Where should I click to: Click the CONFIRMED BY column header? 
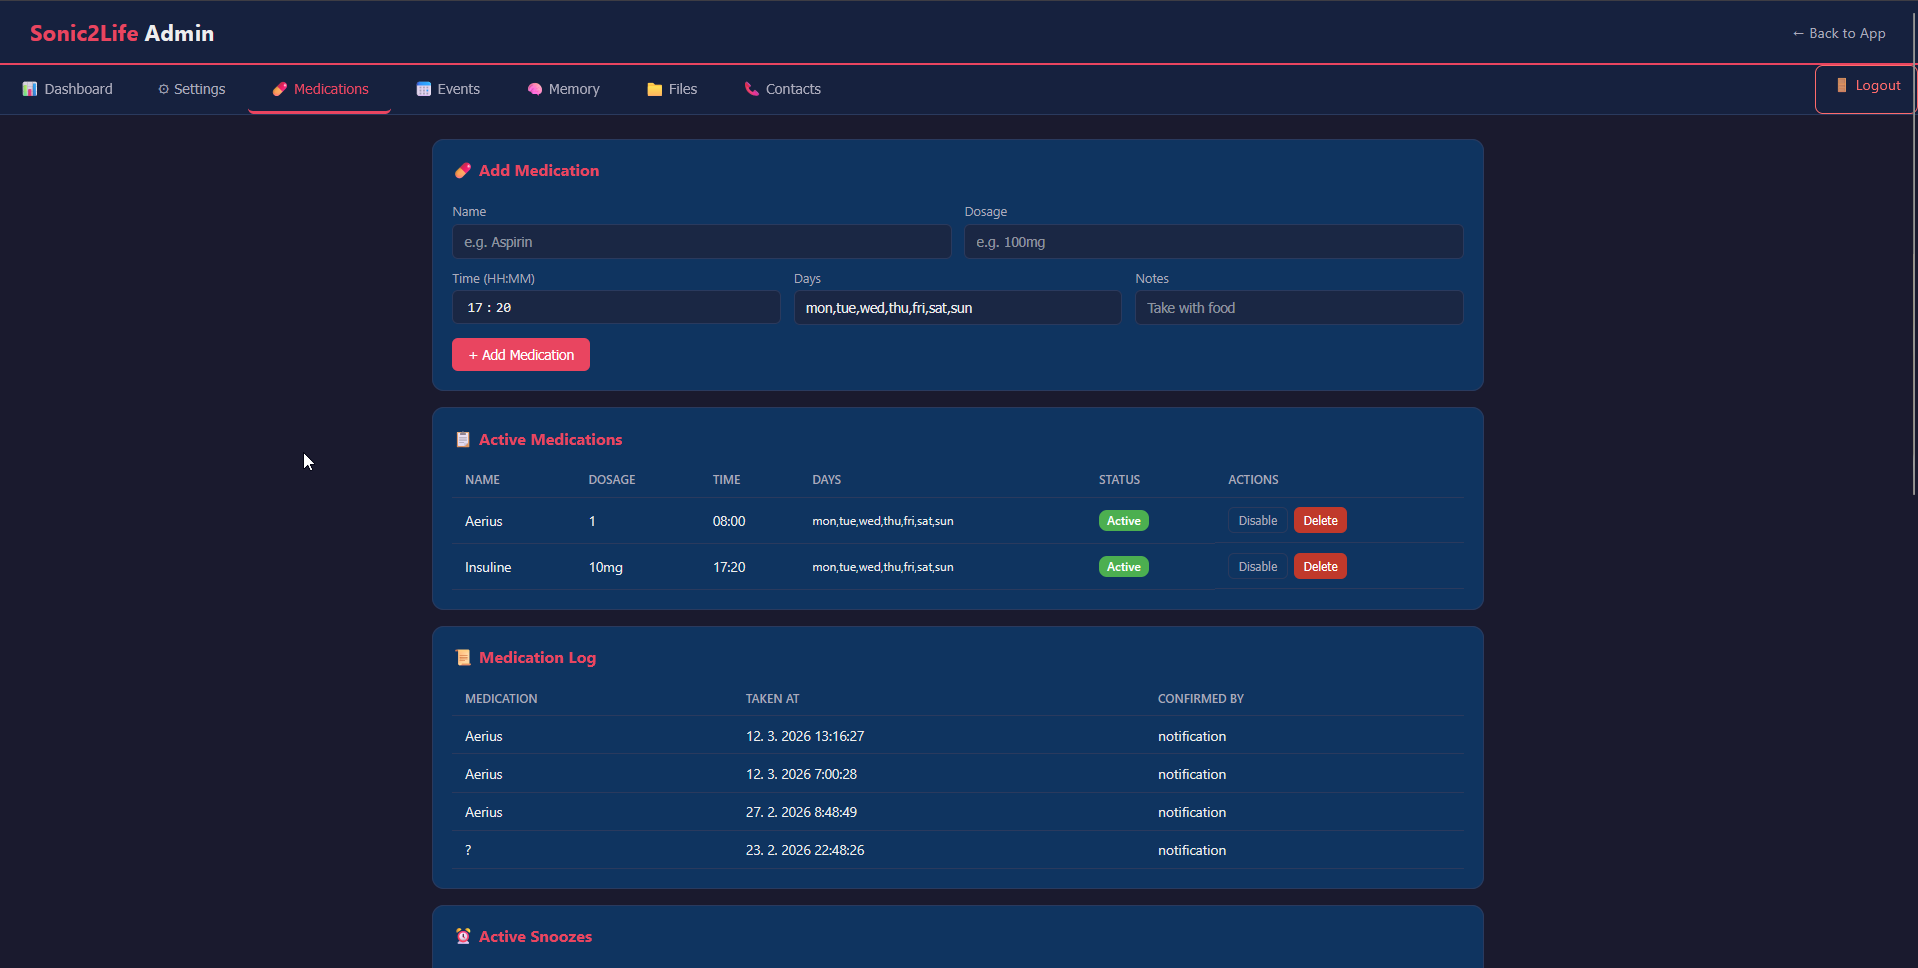coord(1201,699)
